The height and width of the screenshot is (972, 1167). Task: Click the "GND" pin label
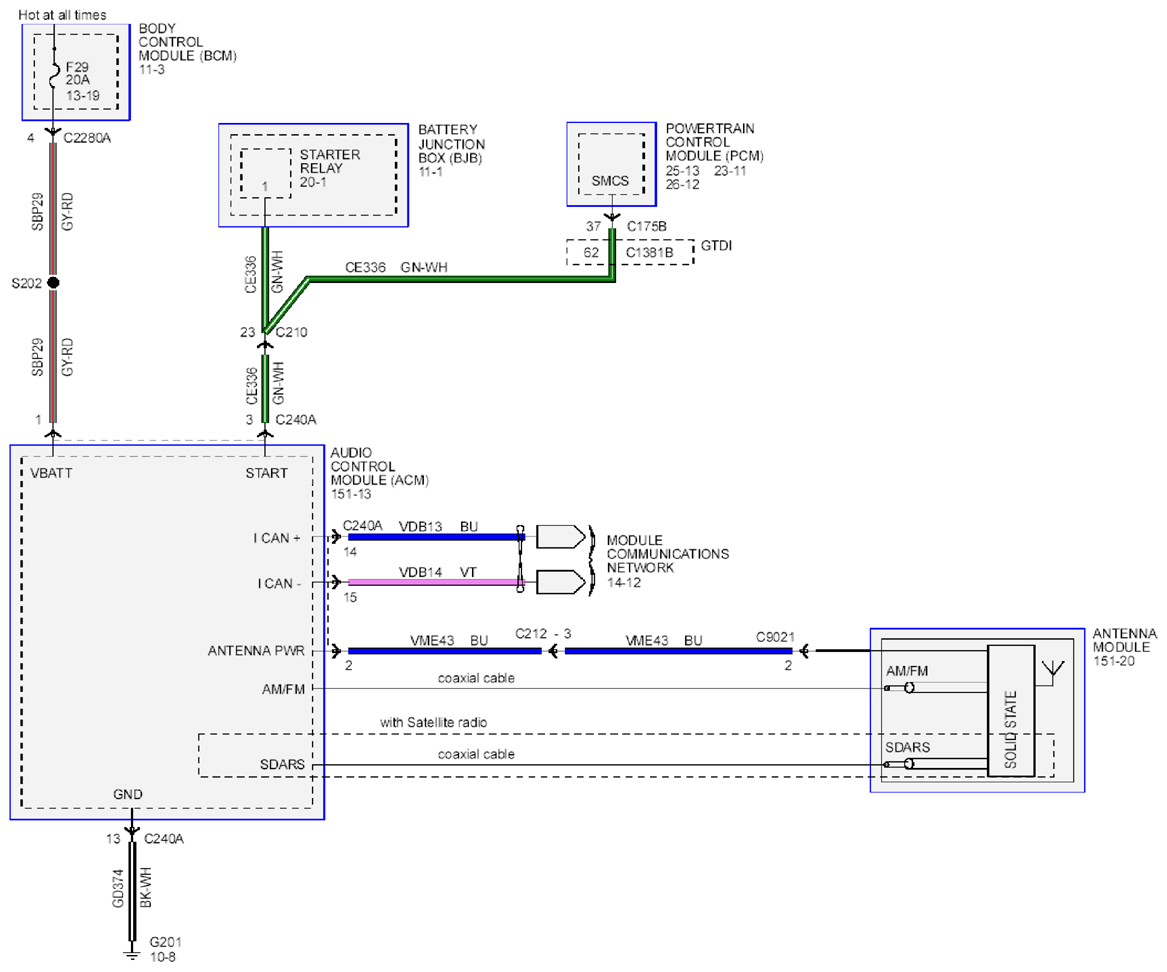pos(127,795)
